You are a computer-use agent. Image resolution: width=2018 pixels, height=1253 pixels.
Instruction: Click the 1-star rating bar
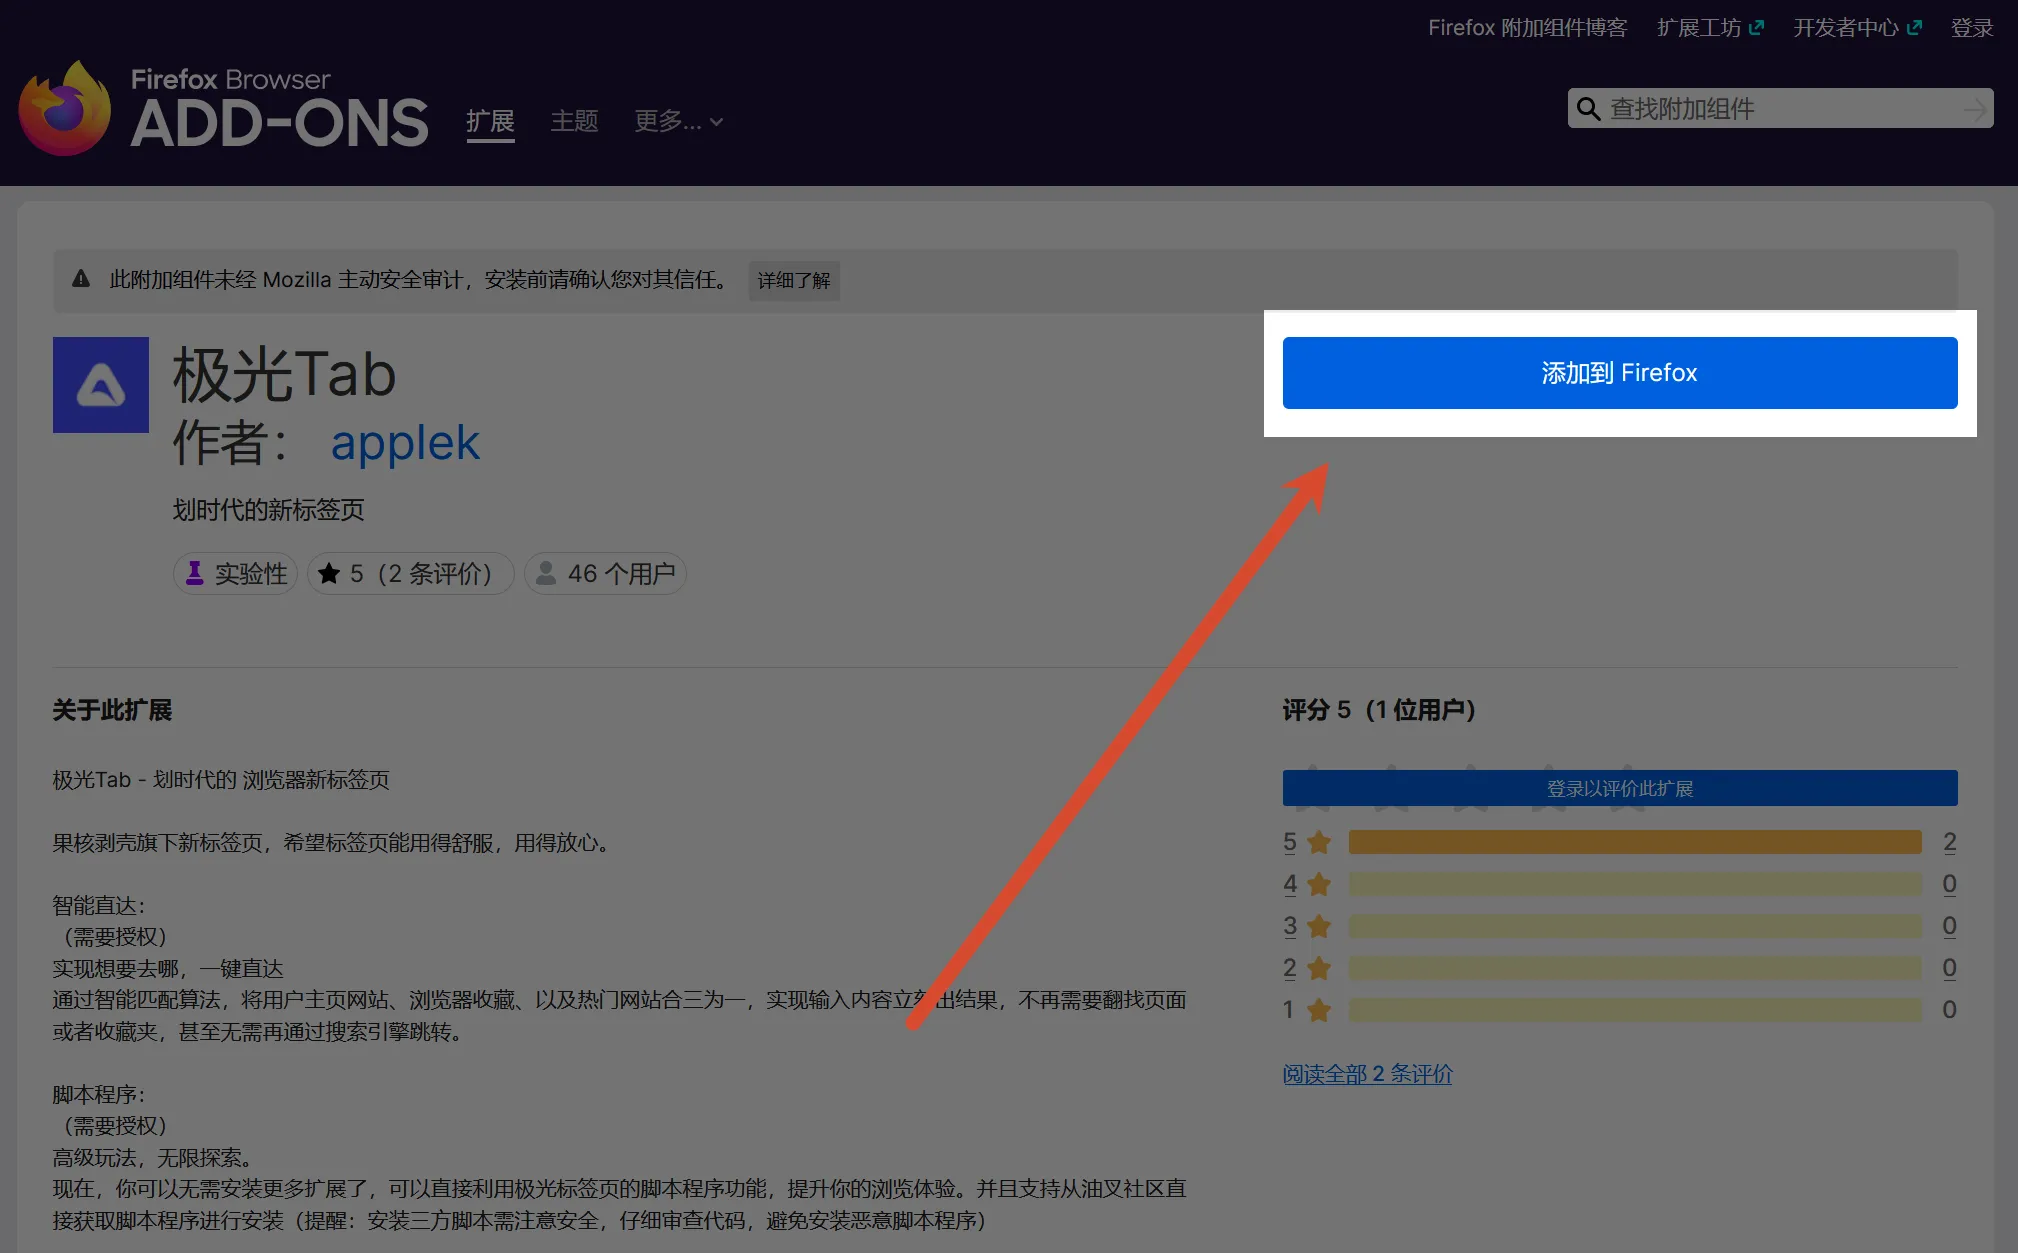click(x=1635, y=1010)
